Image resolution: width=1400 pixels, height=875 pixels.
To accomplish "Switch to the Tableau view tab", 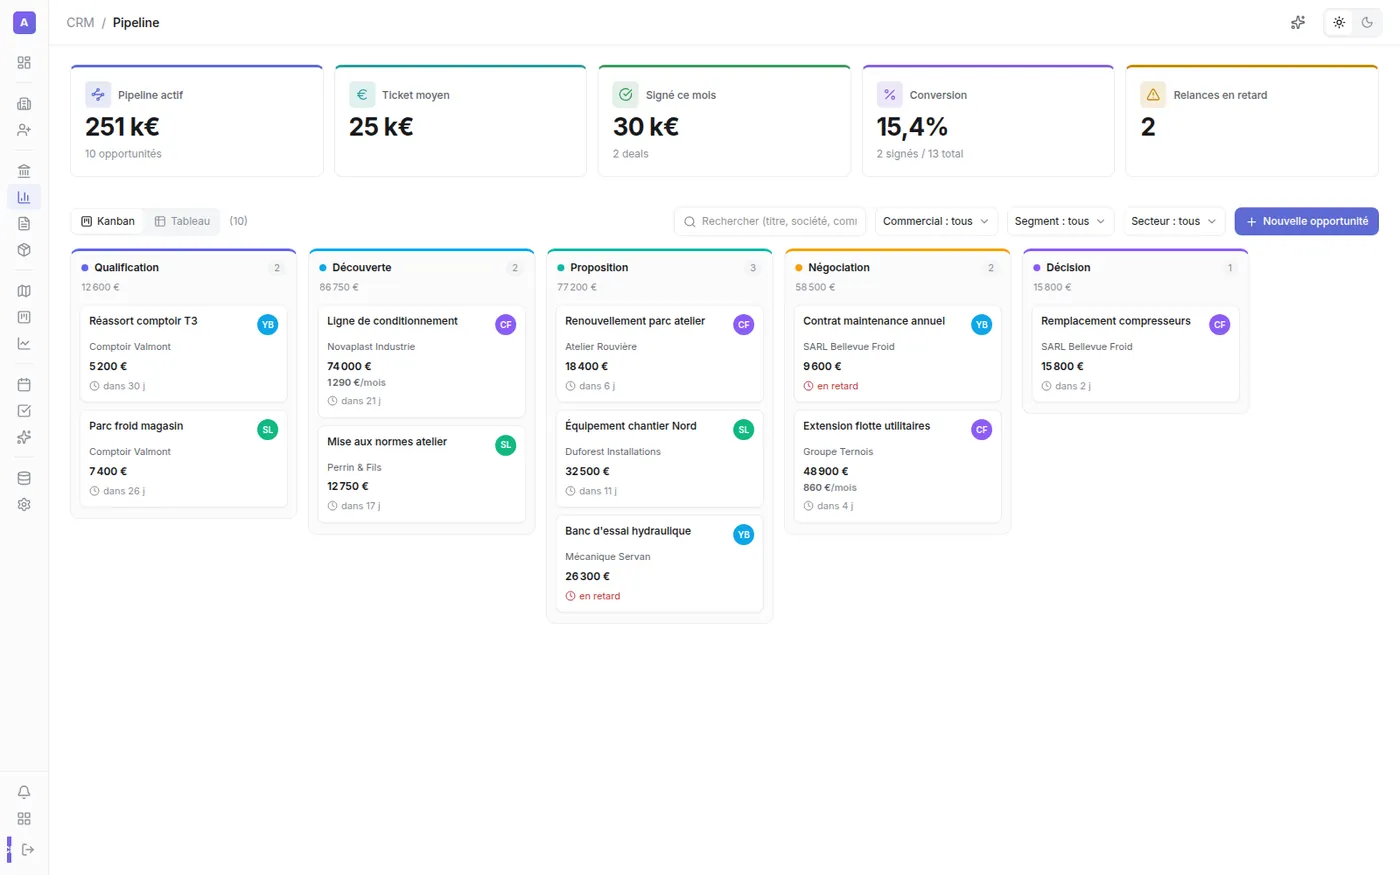I will (x=182, y=221).
